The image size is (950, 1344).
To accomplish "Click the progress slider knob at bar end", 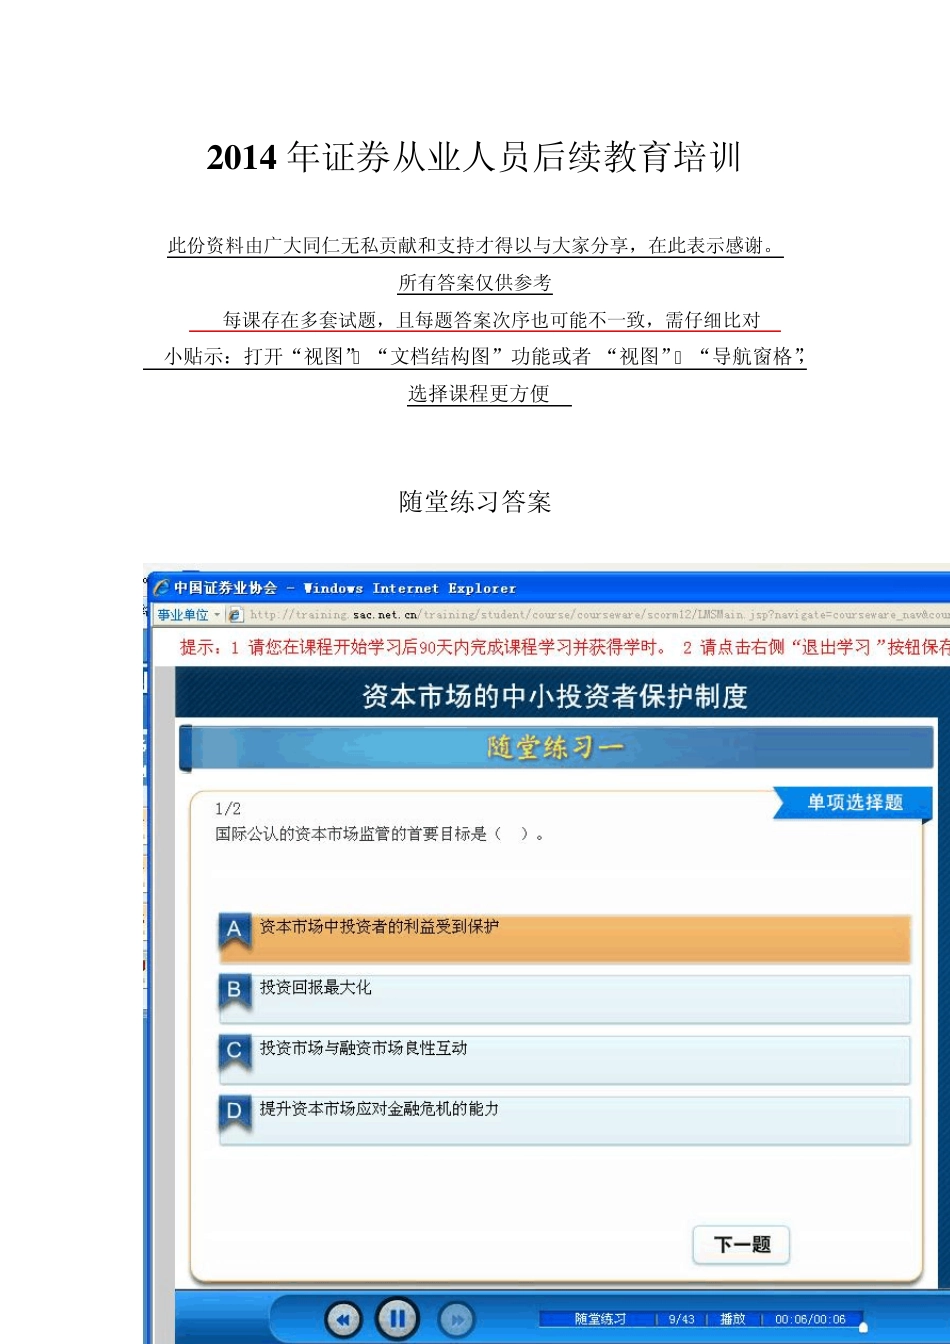I will pos(863,1327).
